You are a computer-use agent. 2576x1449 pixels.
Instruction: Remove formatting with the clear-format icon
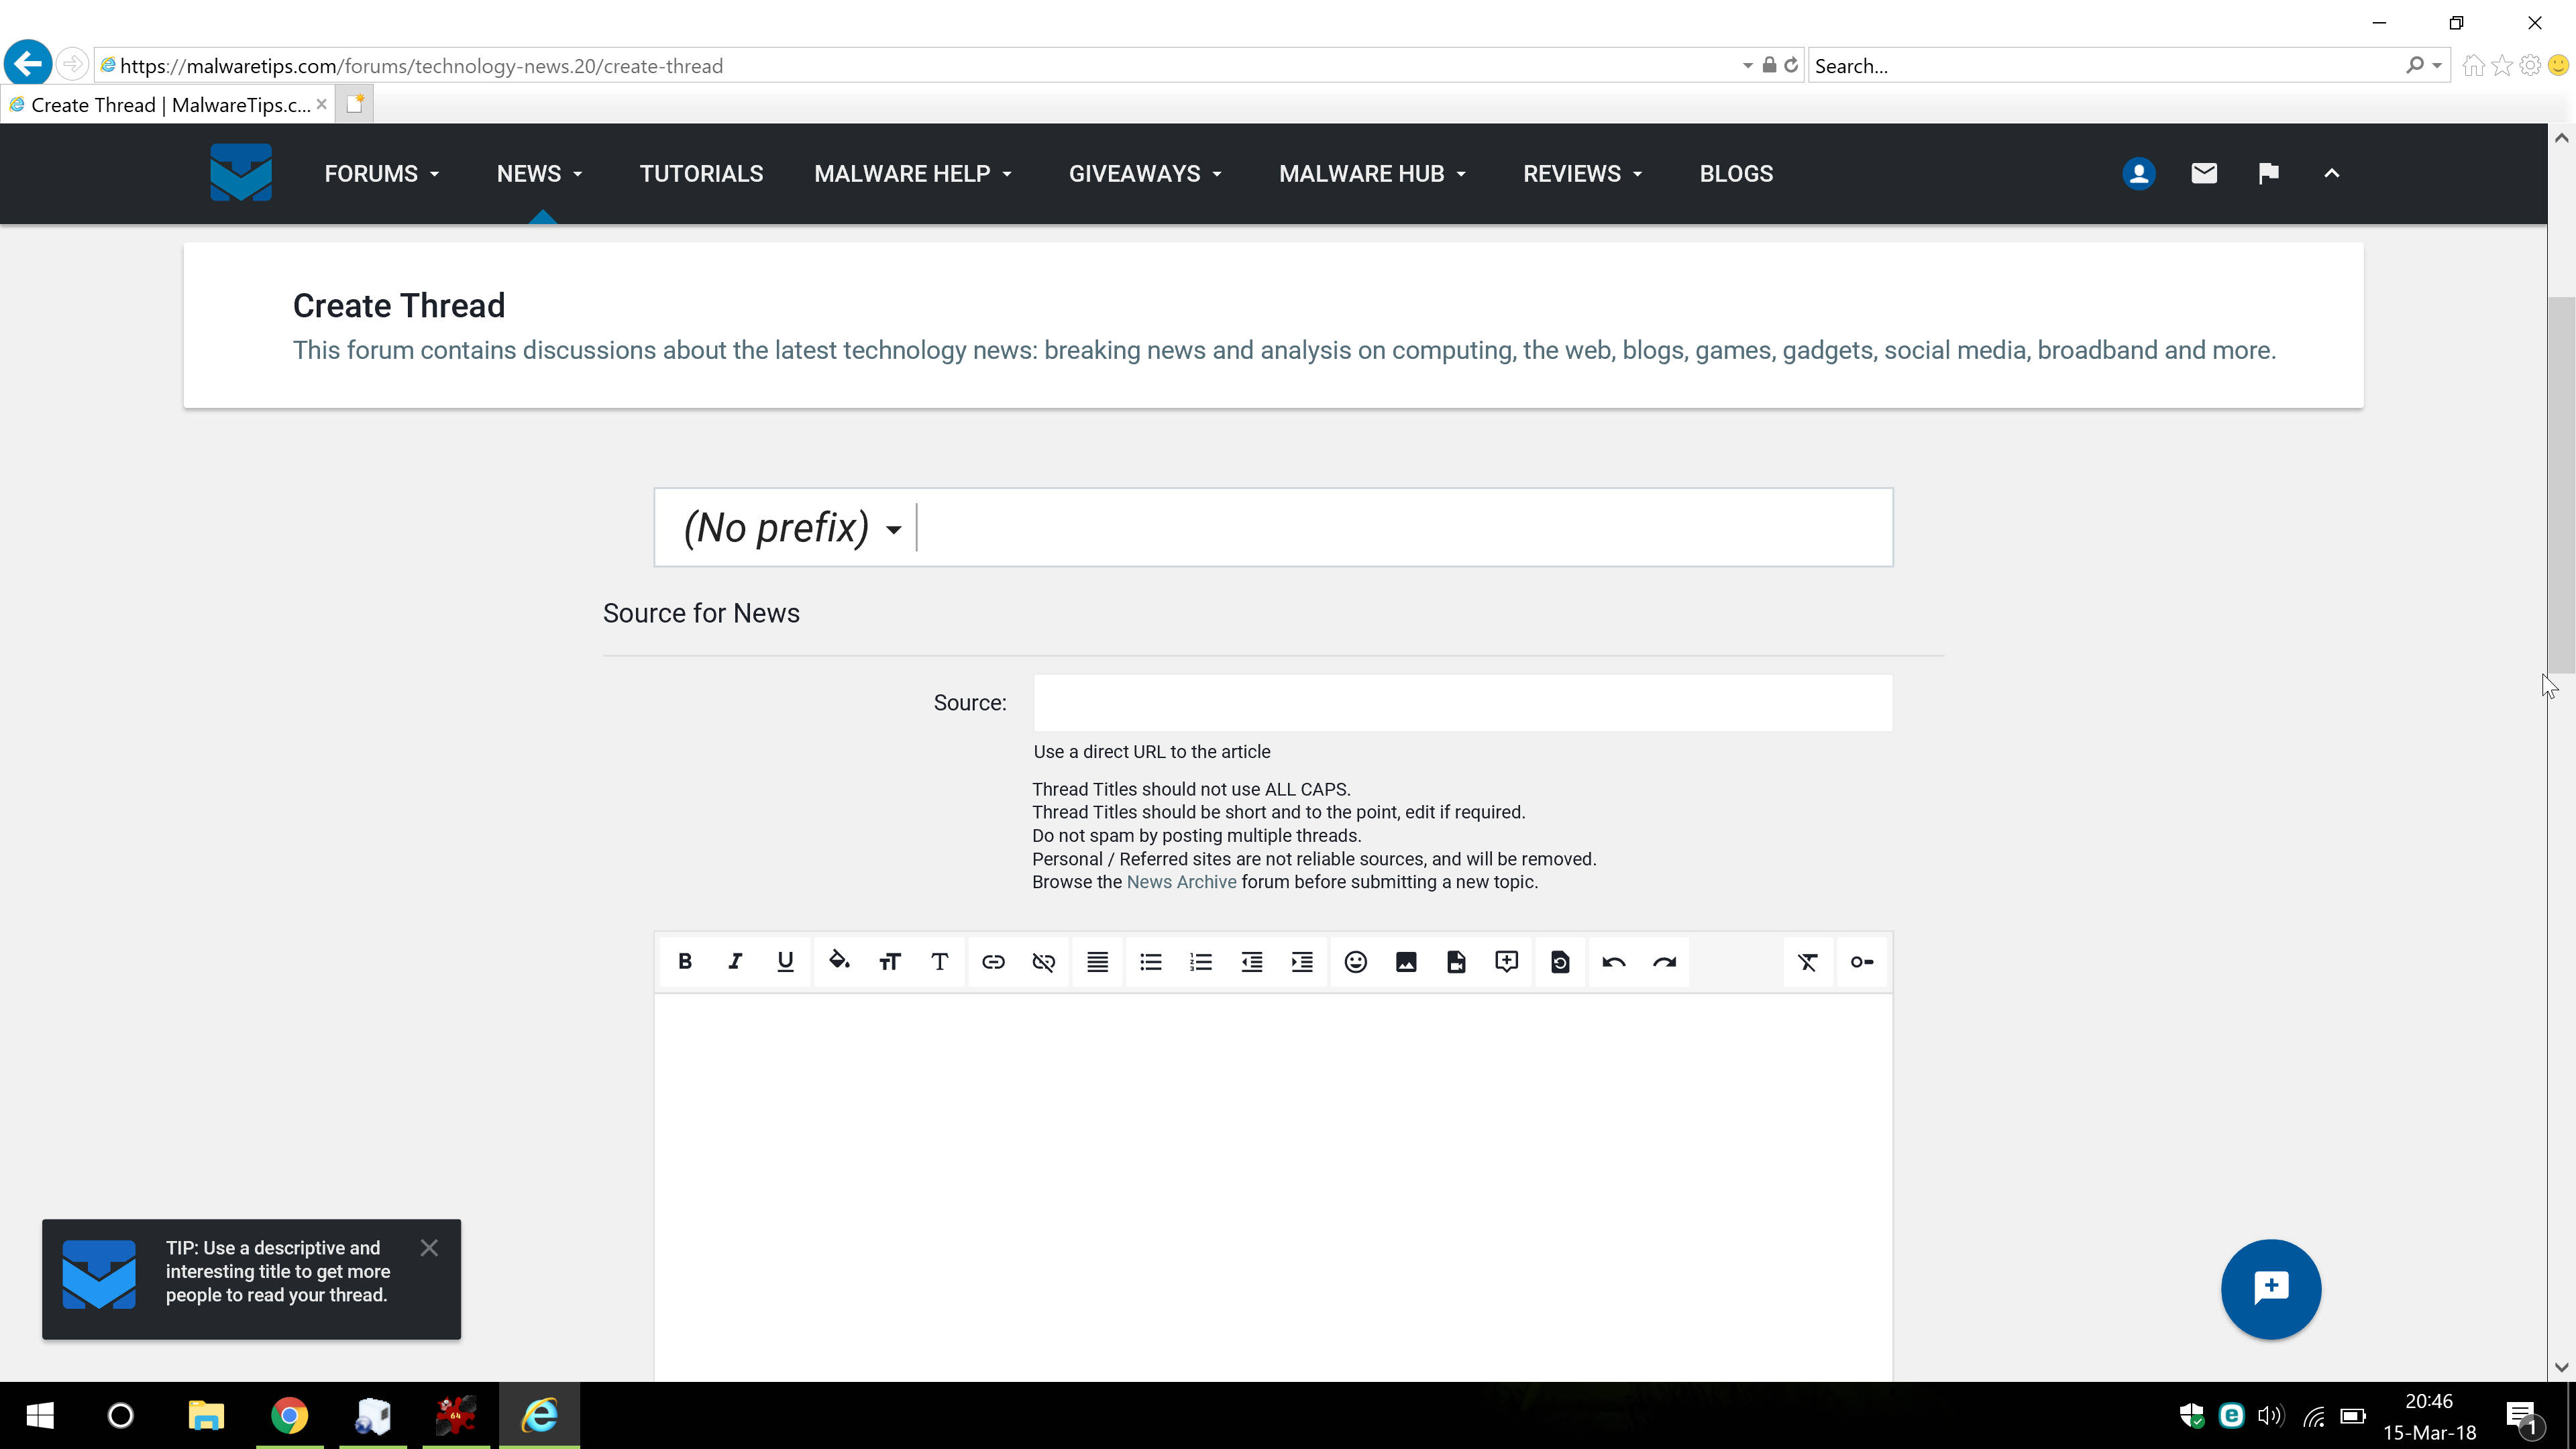[1807, 962]
